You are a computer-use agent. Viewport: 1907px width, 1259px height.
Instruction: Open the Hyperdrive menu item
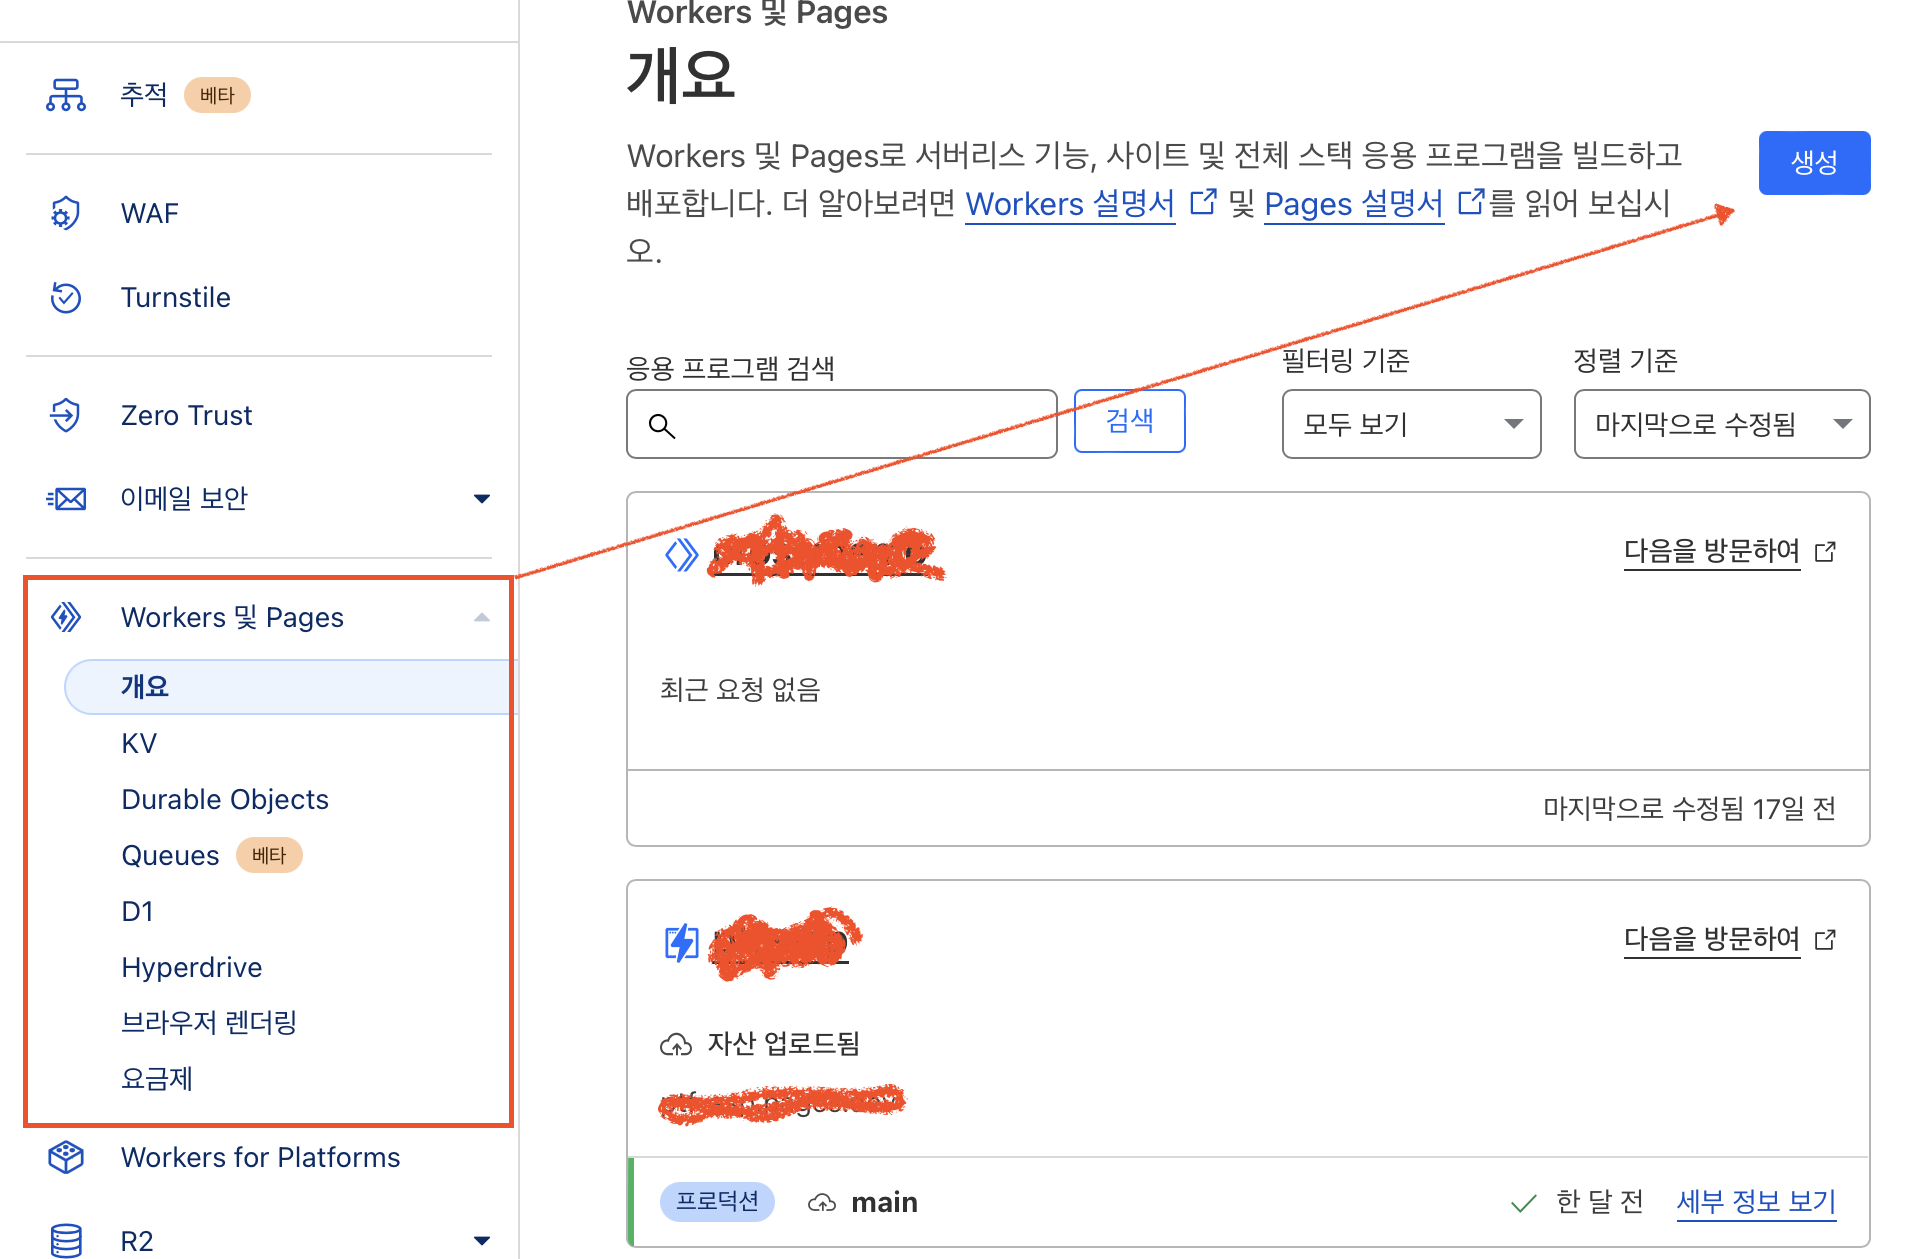coord(192,967)
